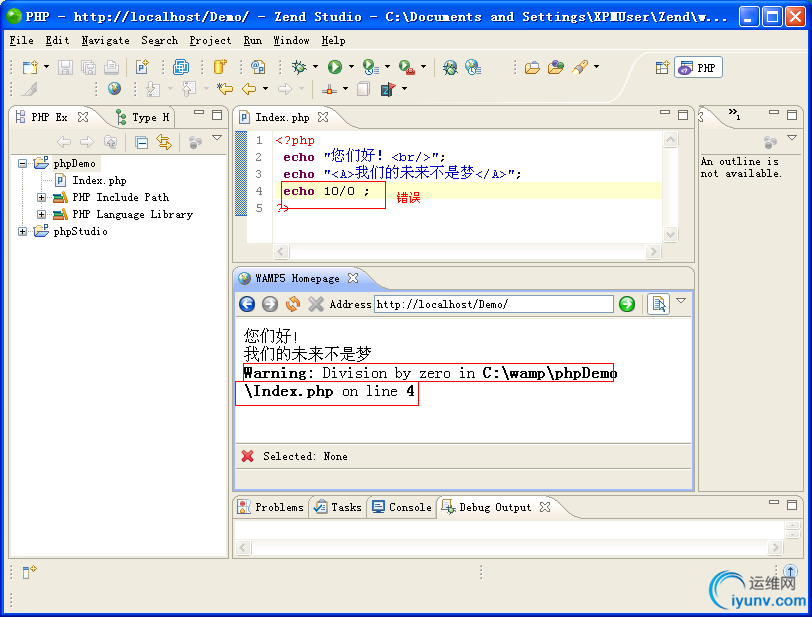The width and height of the screenshot is (812, 617).
Task: Click editor vertical scrollbar down arrow
Action: [671, 234]
